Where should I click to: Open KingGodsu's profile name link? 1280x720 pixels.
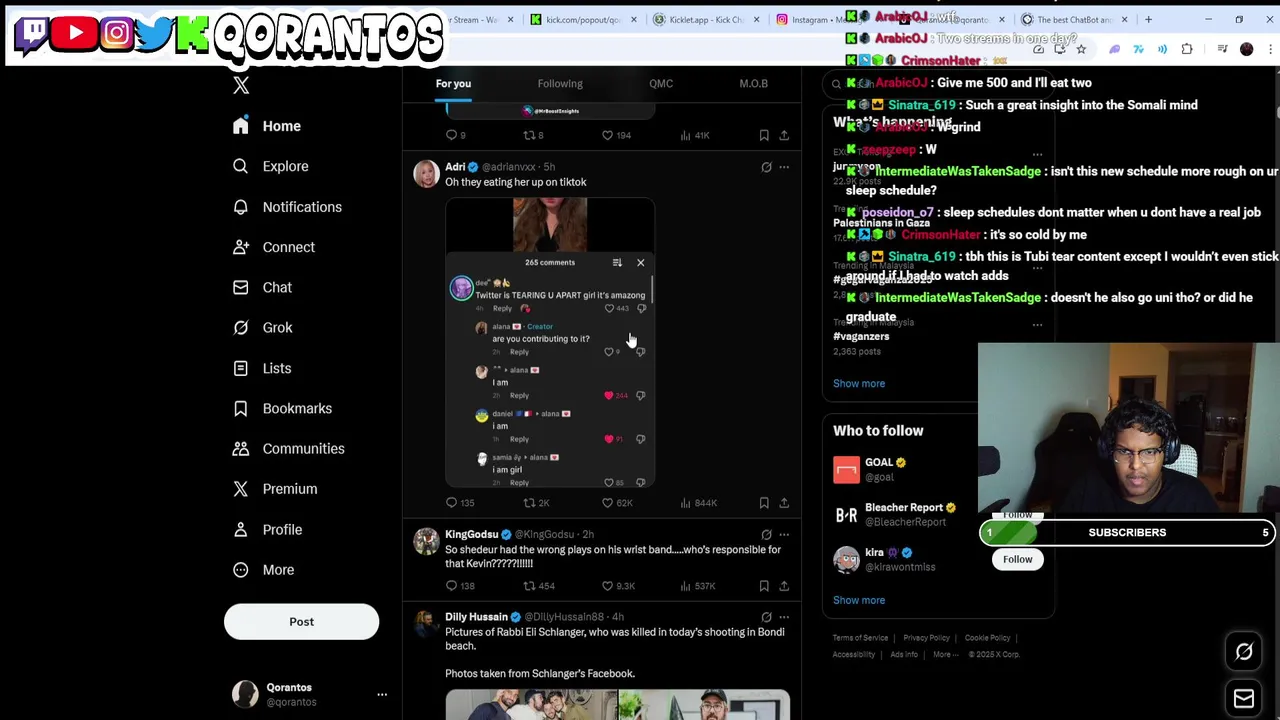click(x=471, y=535)
